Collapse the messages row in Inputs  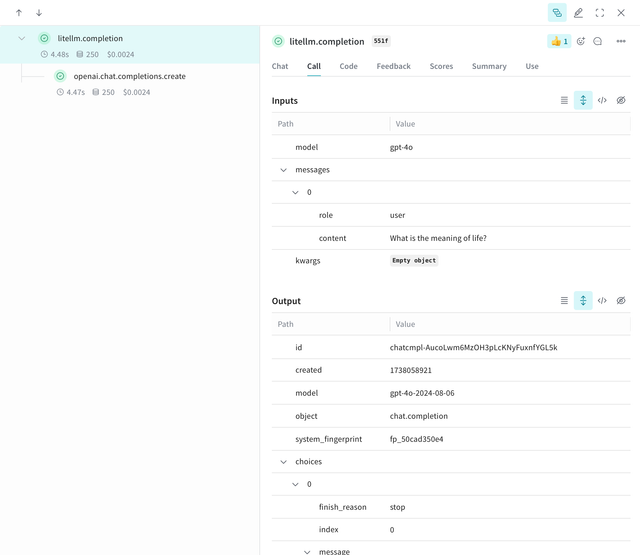284,170
